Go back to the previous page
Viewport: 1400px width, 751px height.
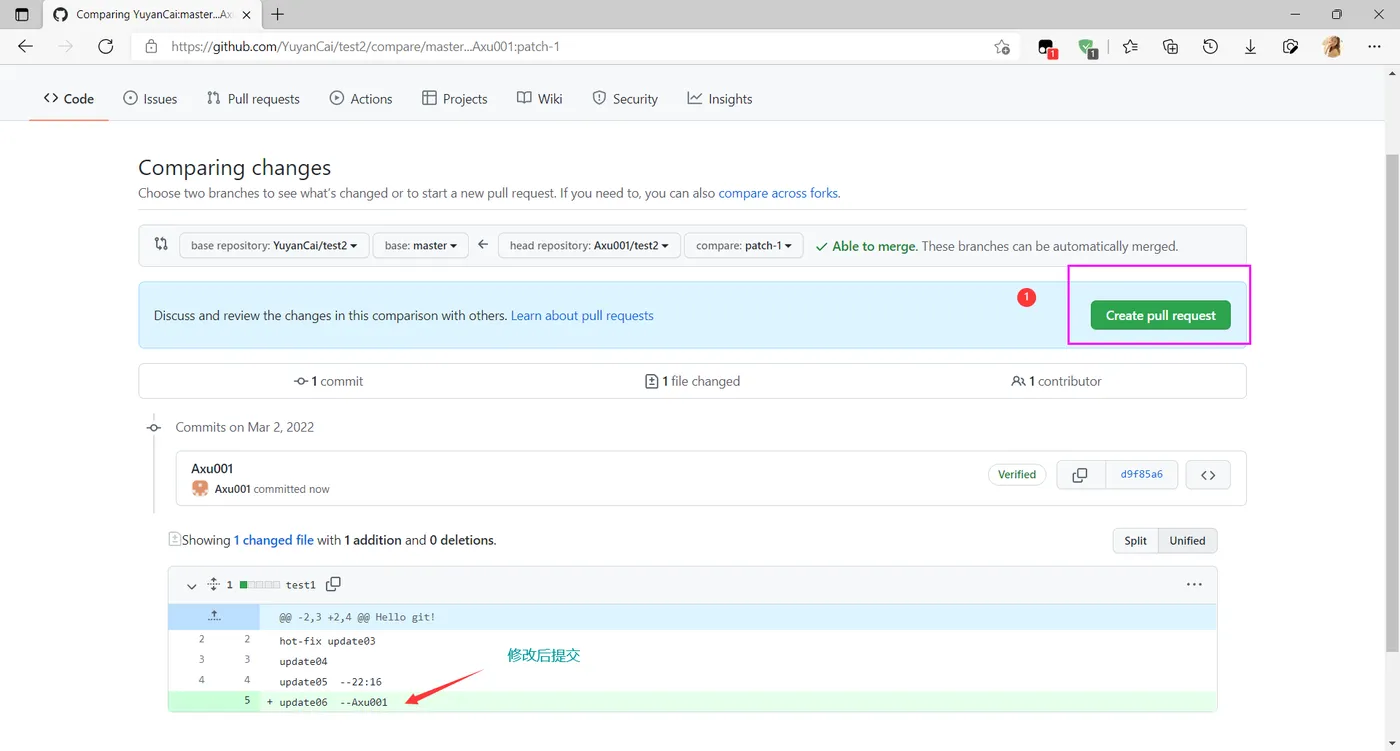point(26,46)
